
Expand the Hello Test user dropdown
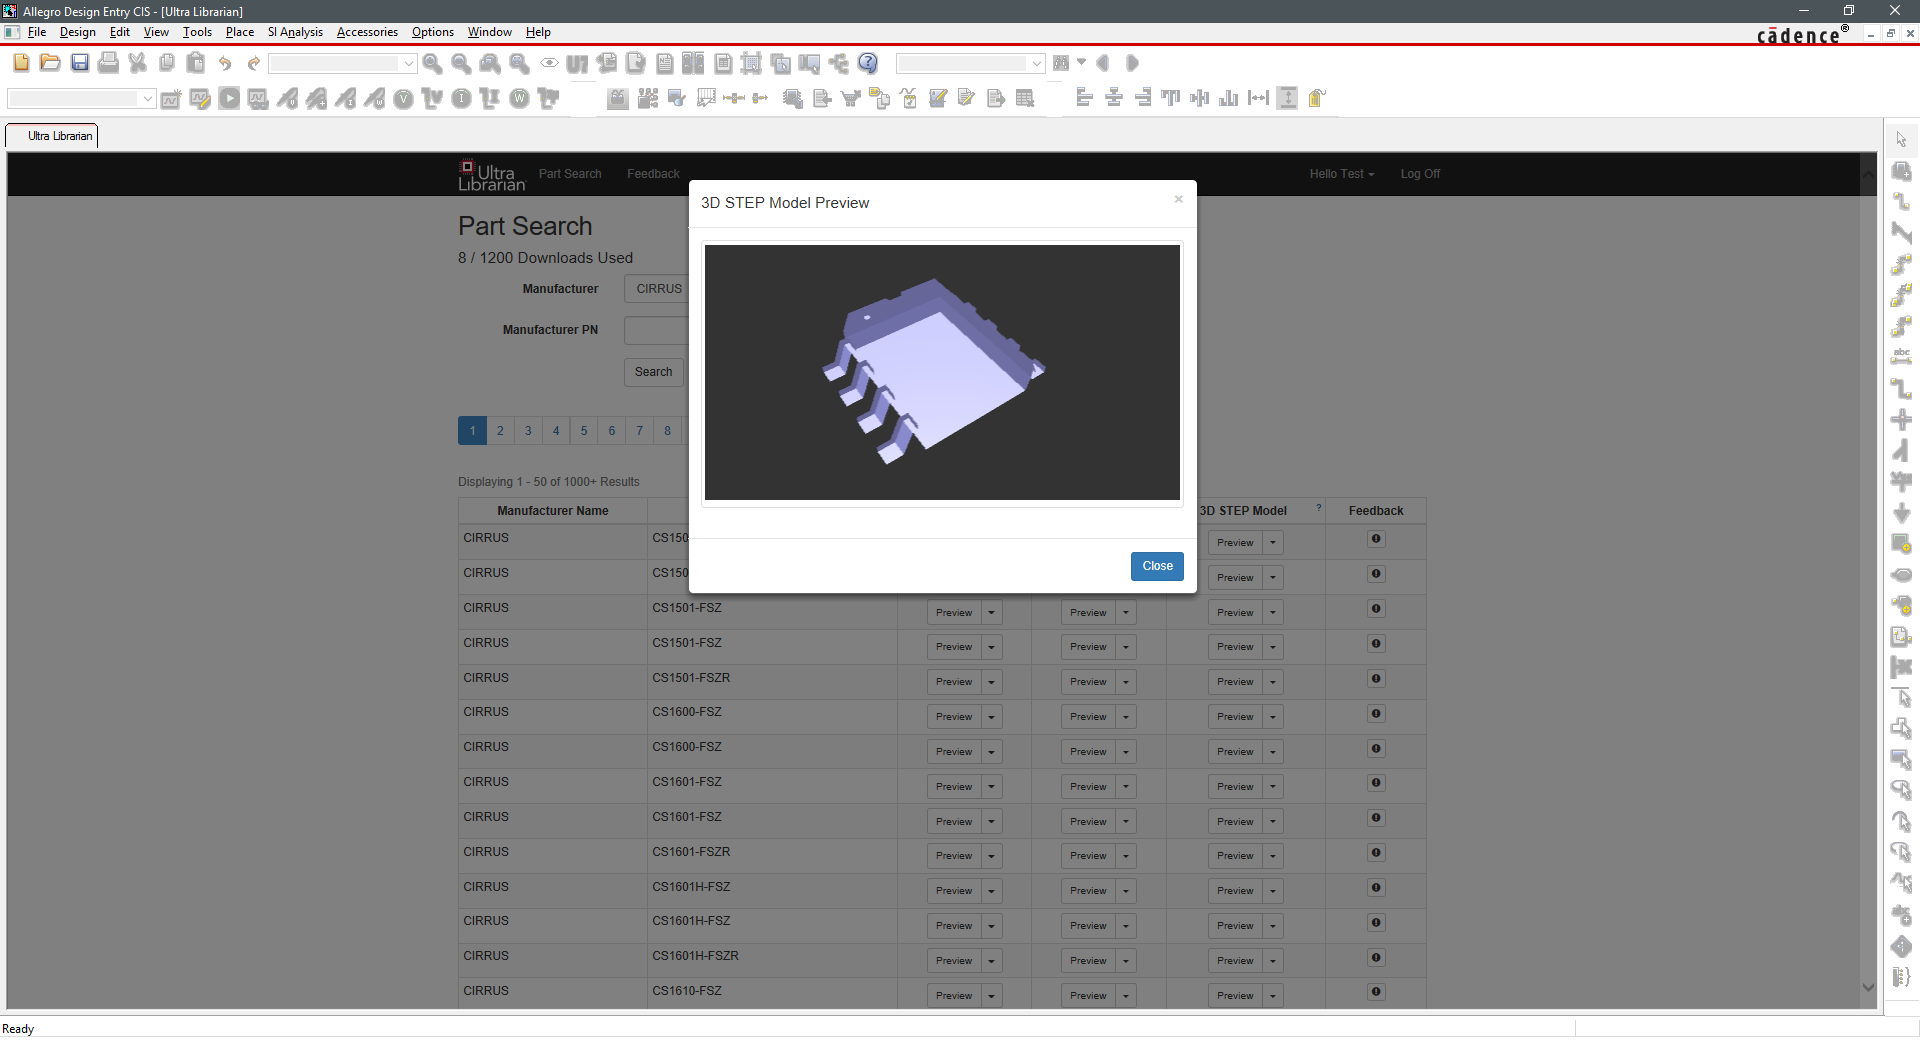[x=1342, y=174]
